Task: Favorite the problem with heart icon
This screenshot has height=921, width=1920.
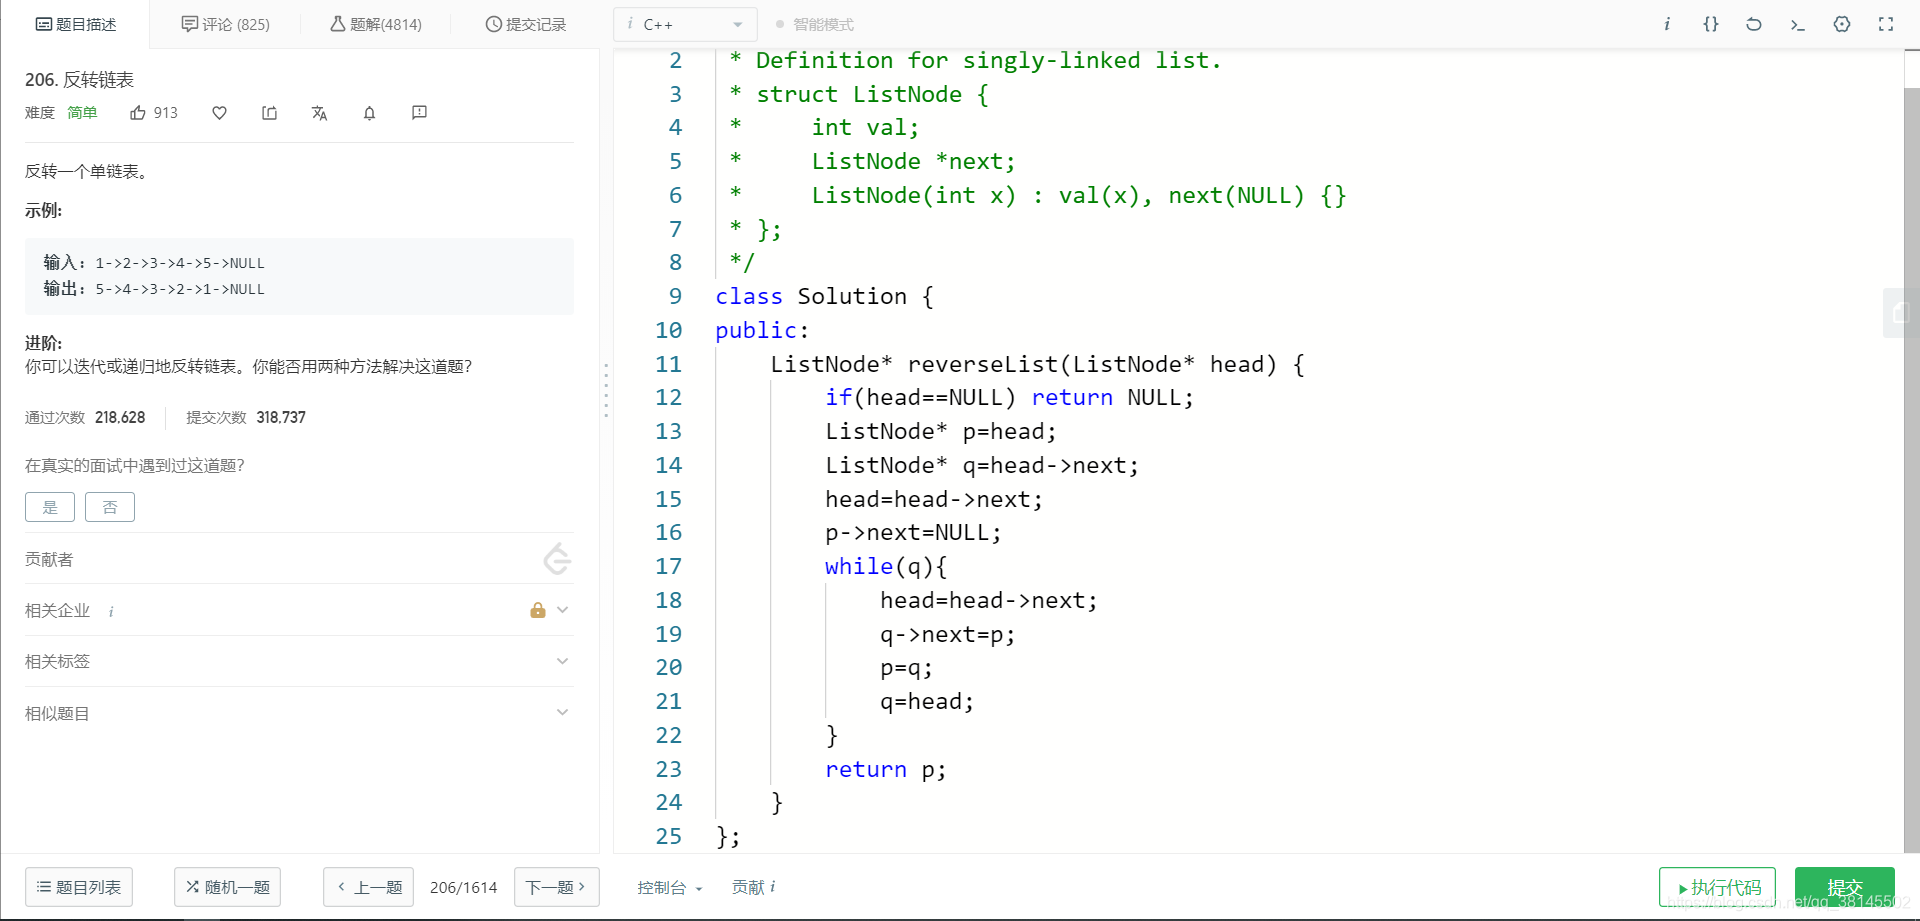Action: (219, 113)
